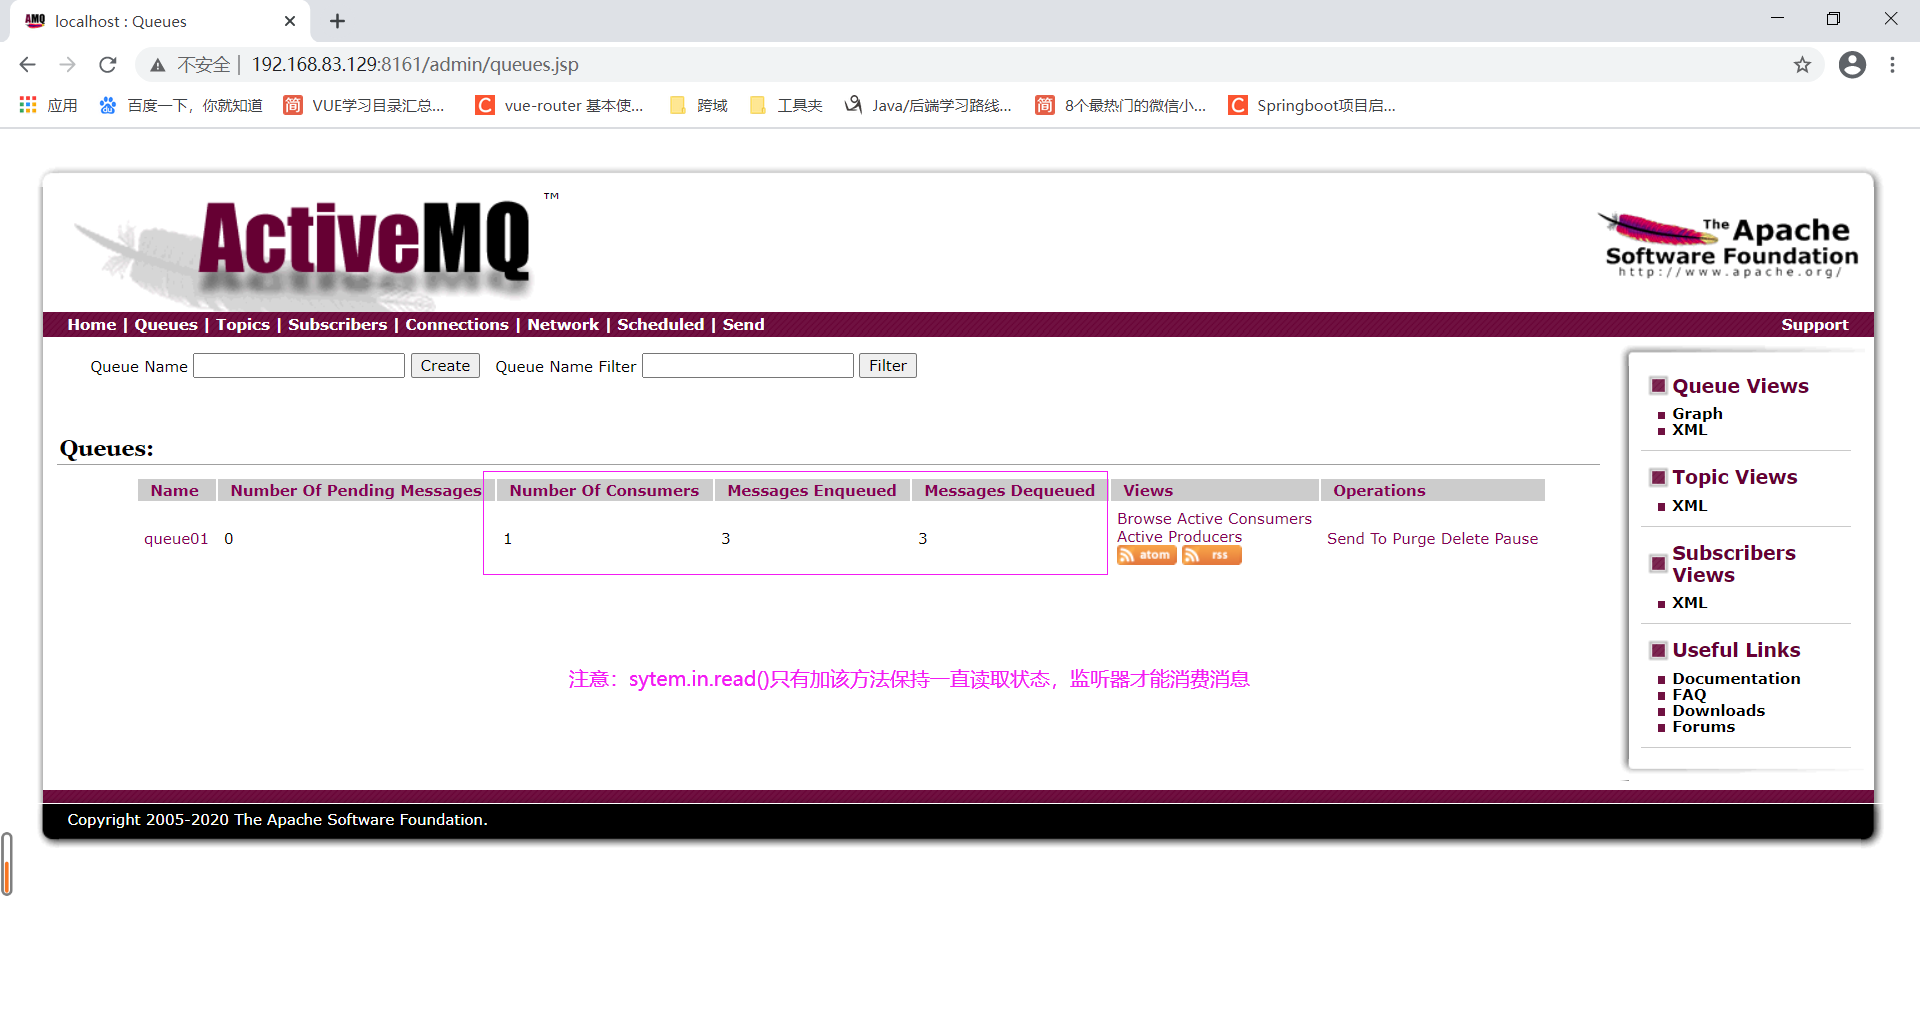Image resolution: width=1920 pixels, height=1030 pixels.
Task: Click the Create button
Action: [445, 366]
